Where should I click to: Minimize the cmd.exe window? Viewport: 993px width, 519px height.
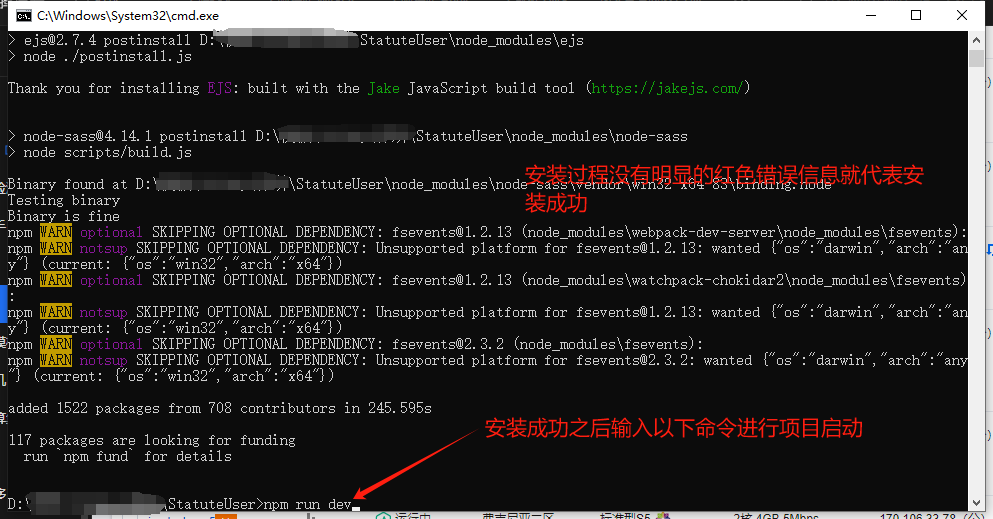(869, 15)
